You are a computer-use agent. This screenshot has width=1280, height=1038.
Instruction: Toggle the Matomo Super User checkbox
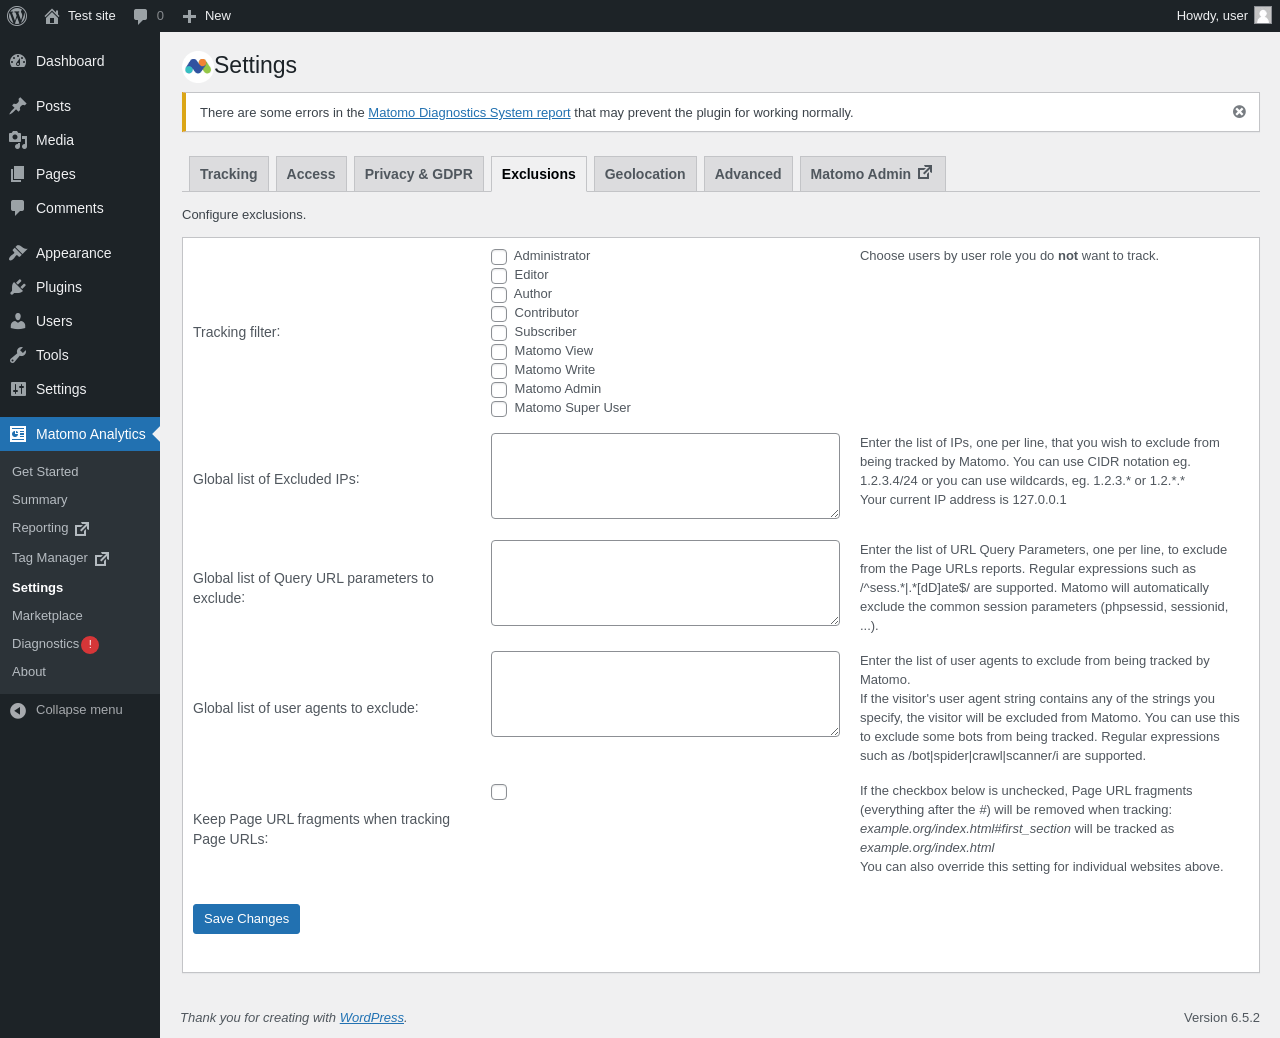pyautogui.click(x=499, y=409)
